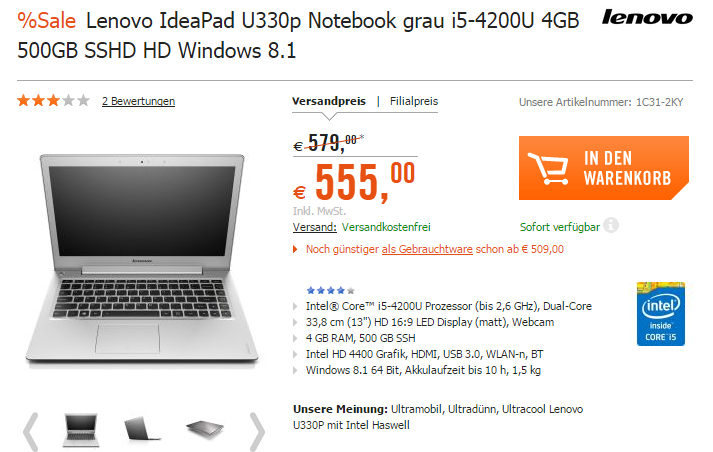Click the red arrow before Noch günstiger
This screenshot has width=713, height=452.
(295, 249)
